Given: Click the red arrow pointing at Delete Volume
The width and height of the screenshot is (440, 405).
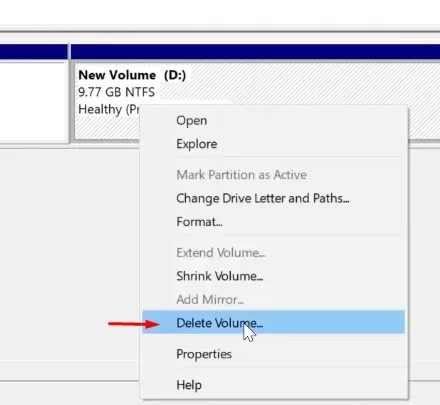Looking at the screenshot, I should coord(134,324).
